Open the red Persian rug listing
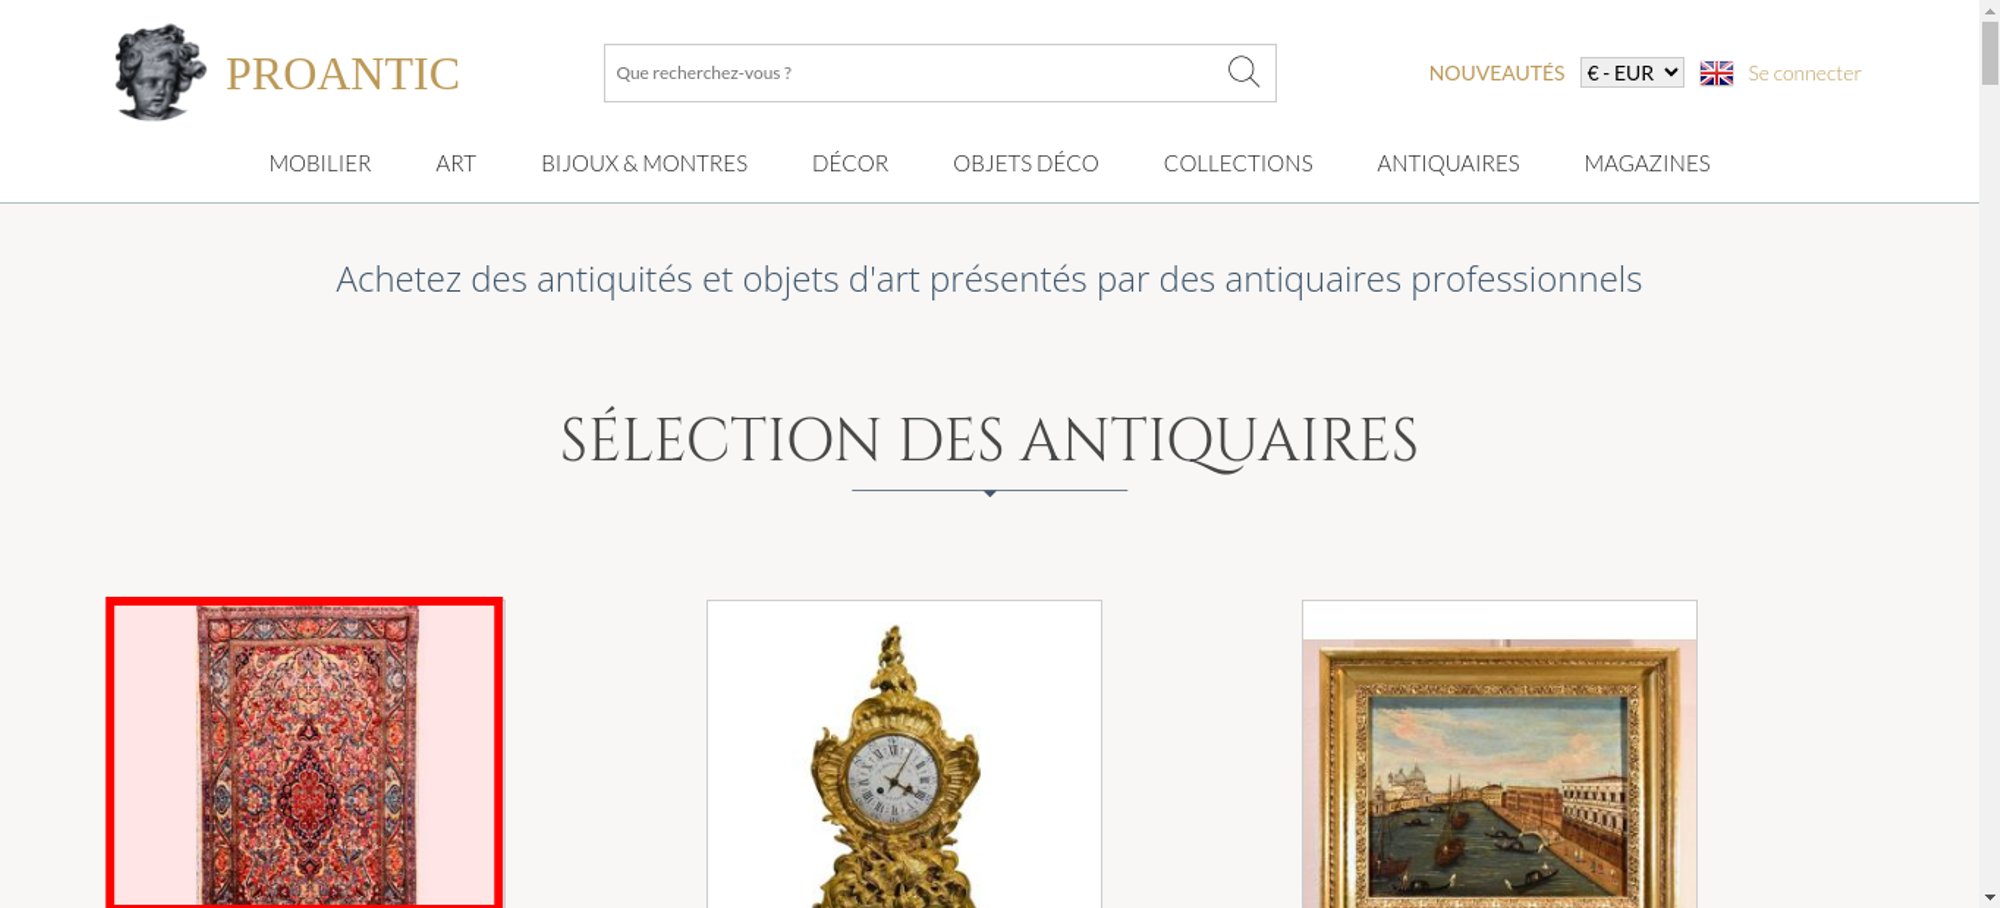 (304, 754)
